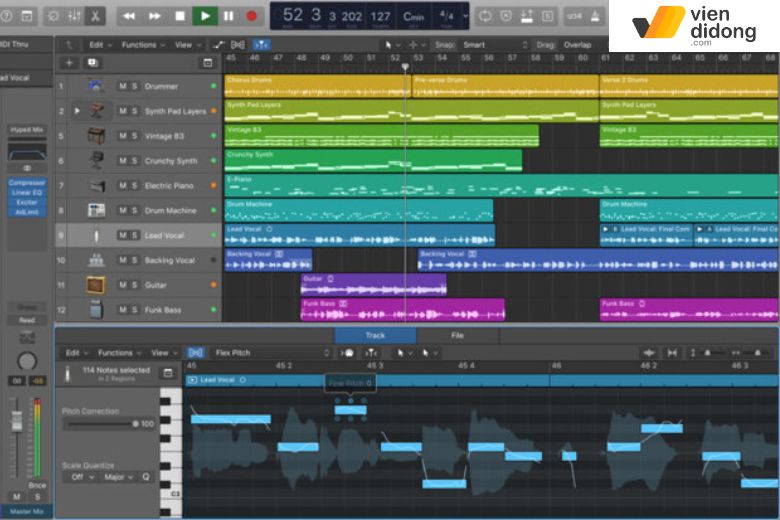Toggle the Flex button in tracks toolbar
This screenshot has height=520, width=780.
(238, 45)
